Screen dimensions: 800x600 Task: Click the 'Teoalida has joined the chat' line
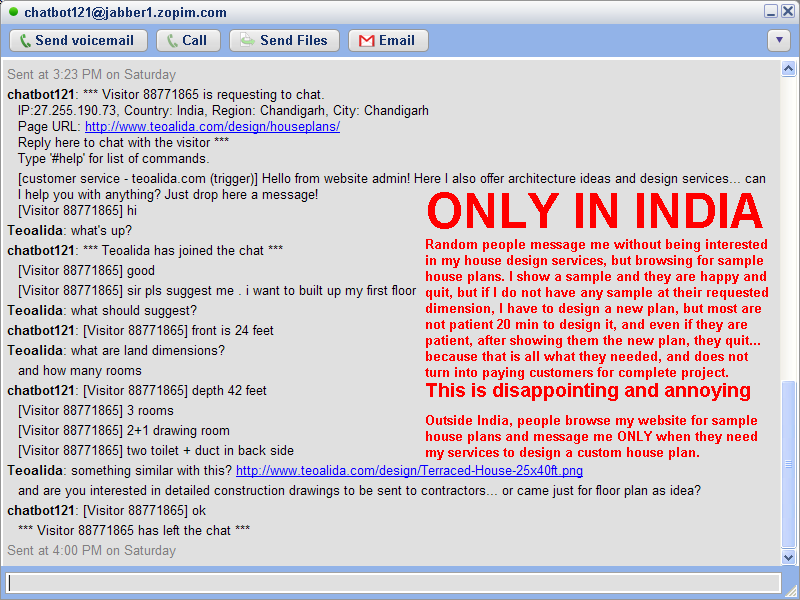pyautogui.click(x=145, y=251)
